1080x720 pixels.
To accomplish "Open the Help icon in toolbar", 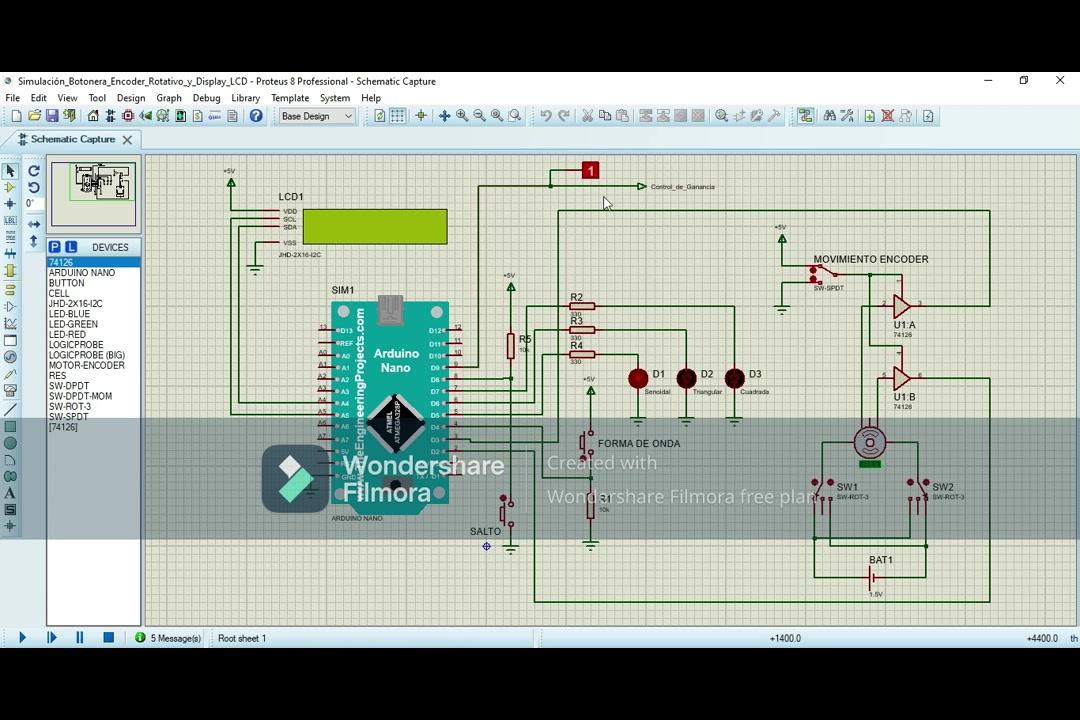I will (256, 116).
